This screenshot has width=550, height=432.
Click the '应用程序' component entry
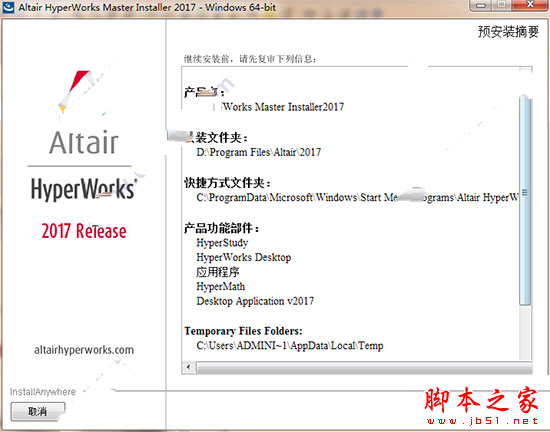218,272
